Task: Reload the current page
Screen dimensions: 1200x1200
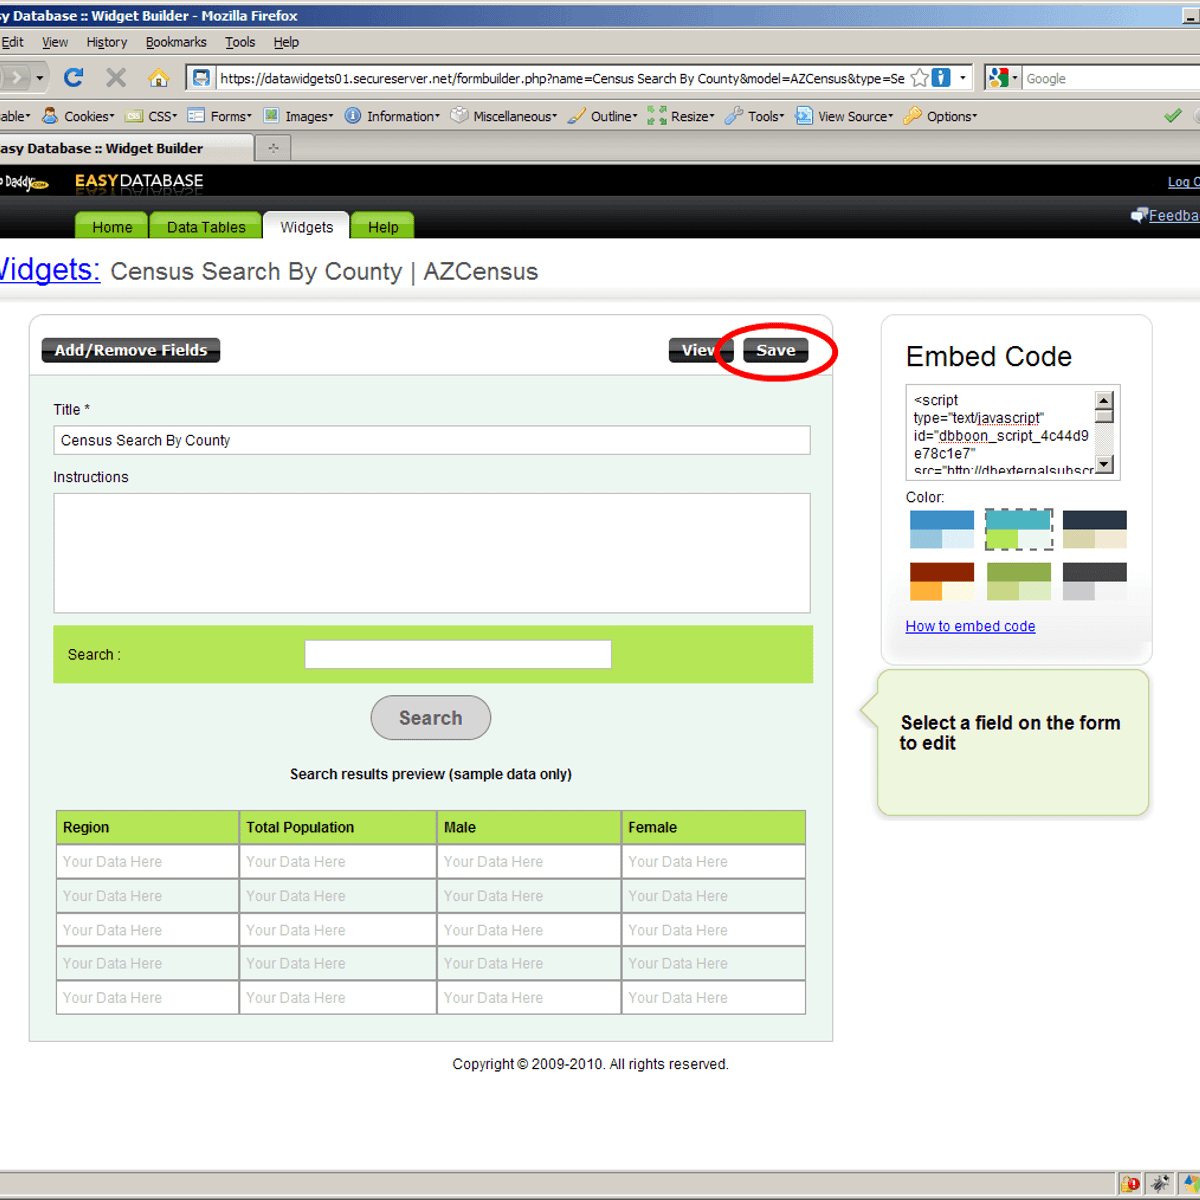Action: [73, 77]
